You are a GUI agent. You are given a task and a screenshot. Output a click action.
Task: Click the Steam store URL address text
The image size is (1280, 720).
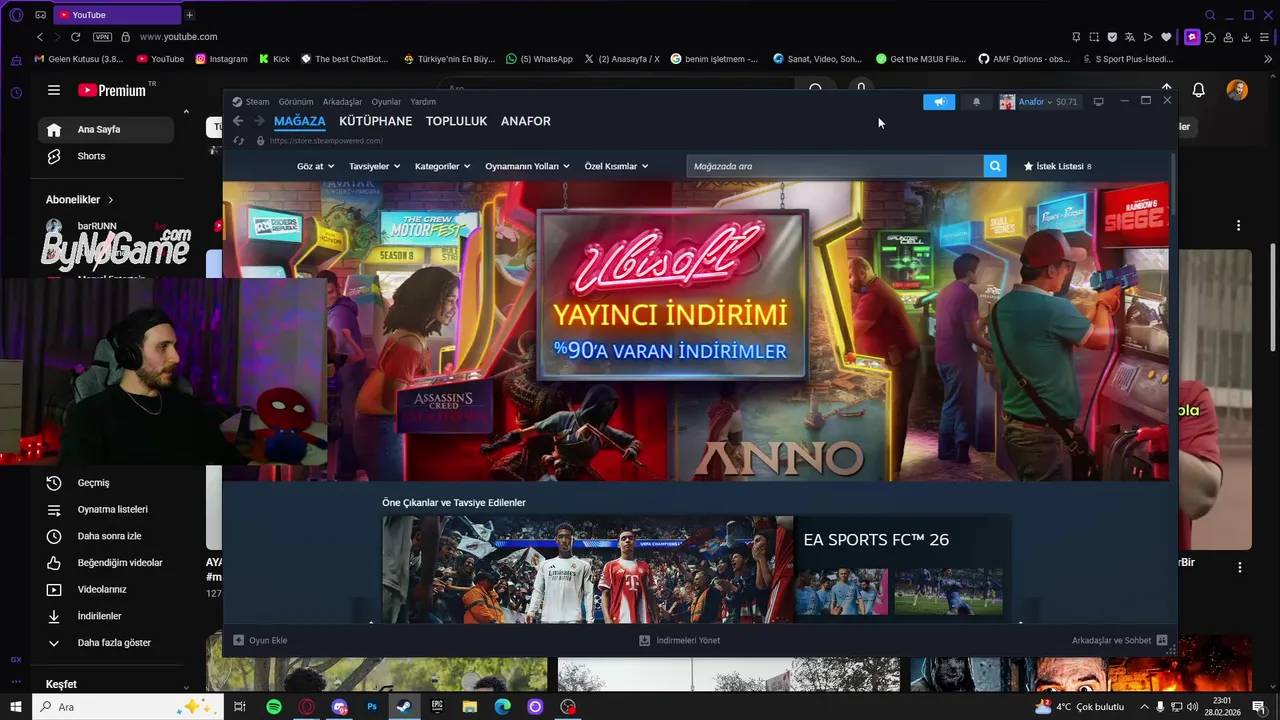tap(326, 141)
